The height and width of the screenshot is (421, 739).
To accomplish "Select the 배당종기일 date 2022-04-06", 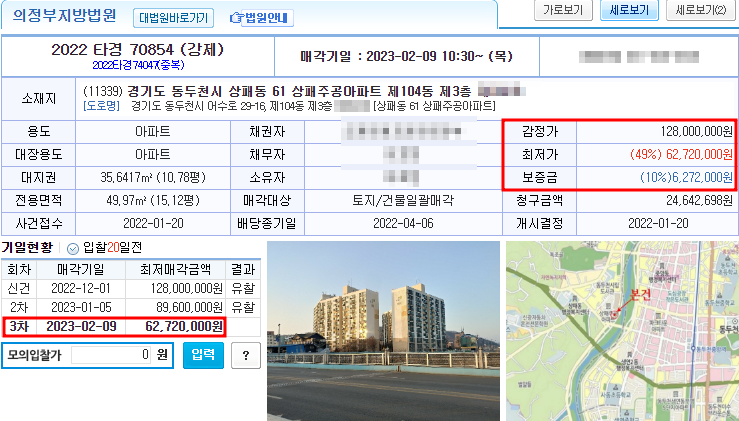I will [403, 223].
